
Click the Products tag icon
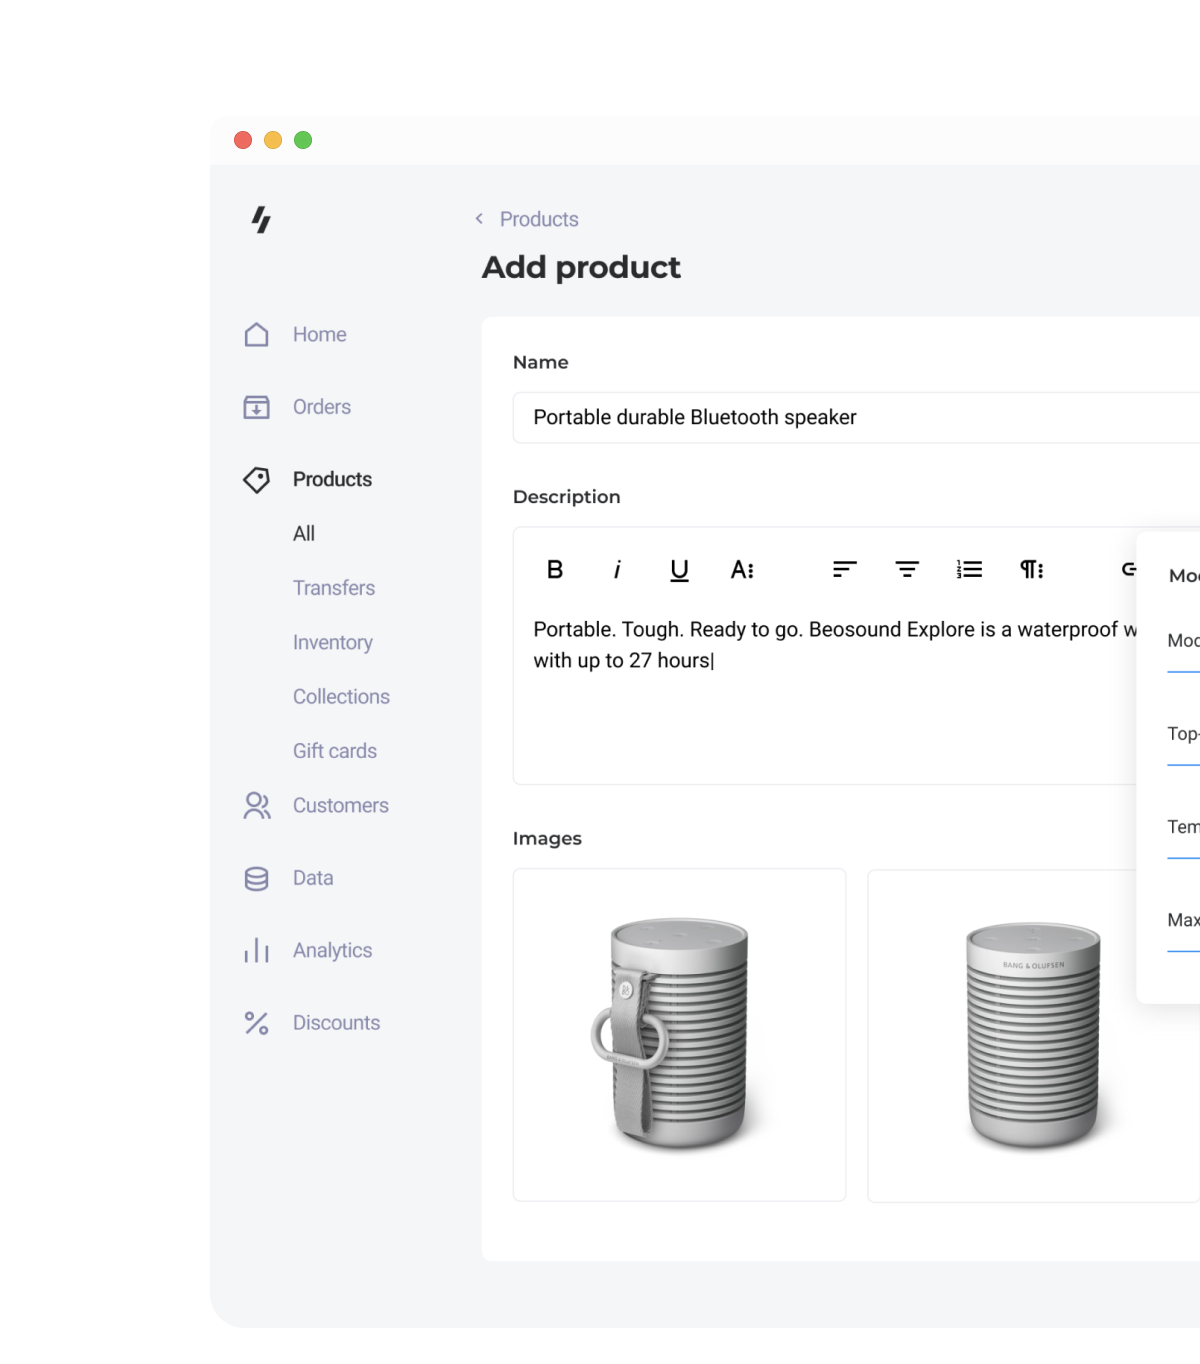257,480
